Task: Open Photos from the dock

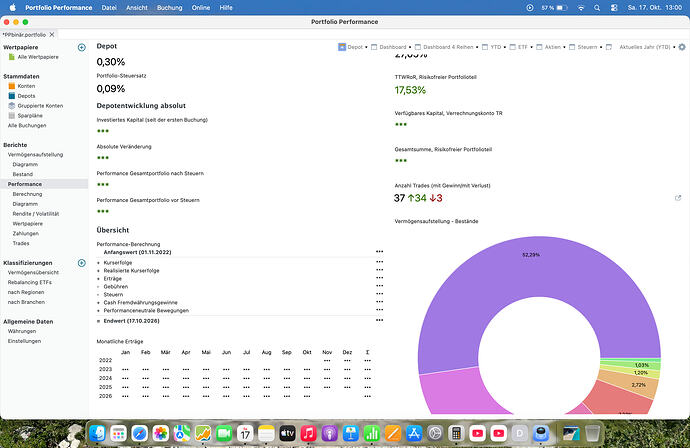Action: pyautogui.click(x=161, y=433)
